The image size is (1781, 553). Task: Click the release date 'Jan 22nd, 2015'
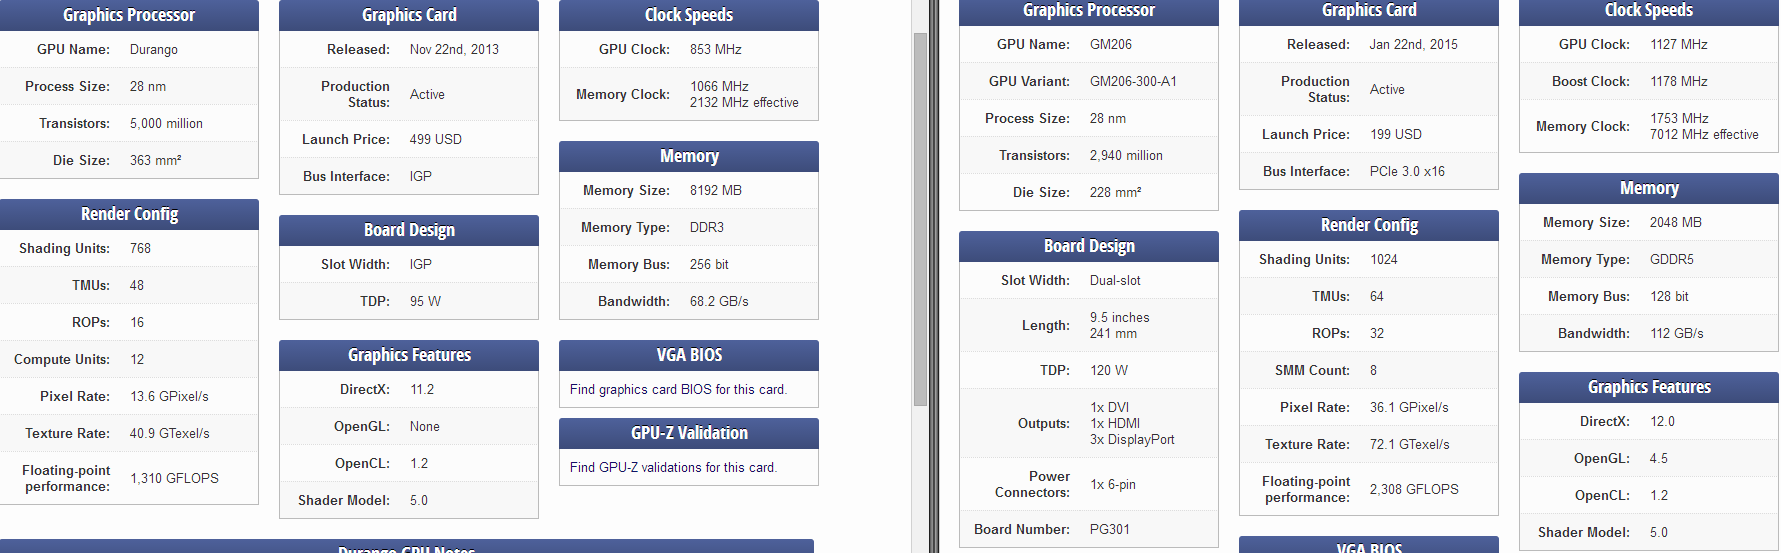tap(1413, 44)
